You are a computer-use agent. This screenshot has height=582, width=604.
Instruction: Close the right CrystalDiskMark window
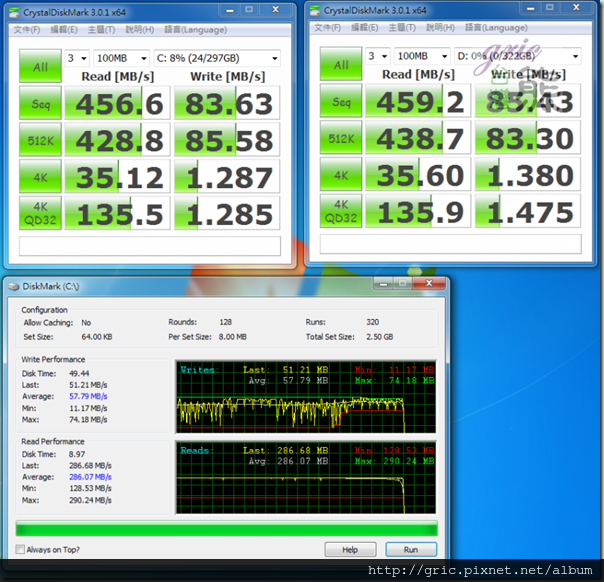[576, 8]
